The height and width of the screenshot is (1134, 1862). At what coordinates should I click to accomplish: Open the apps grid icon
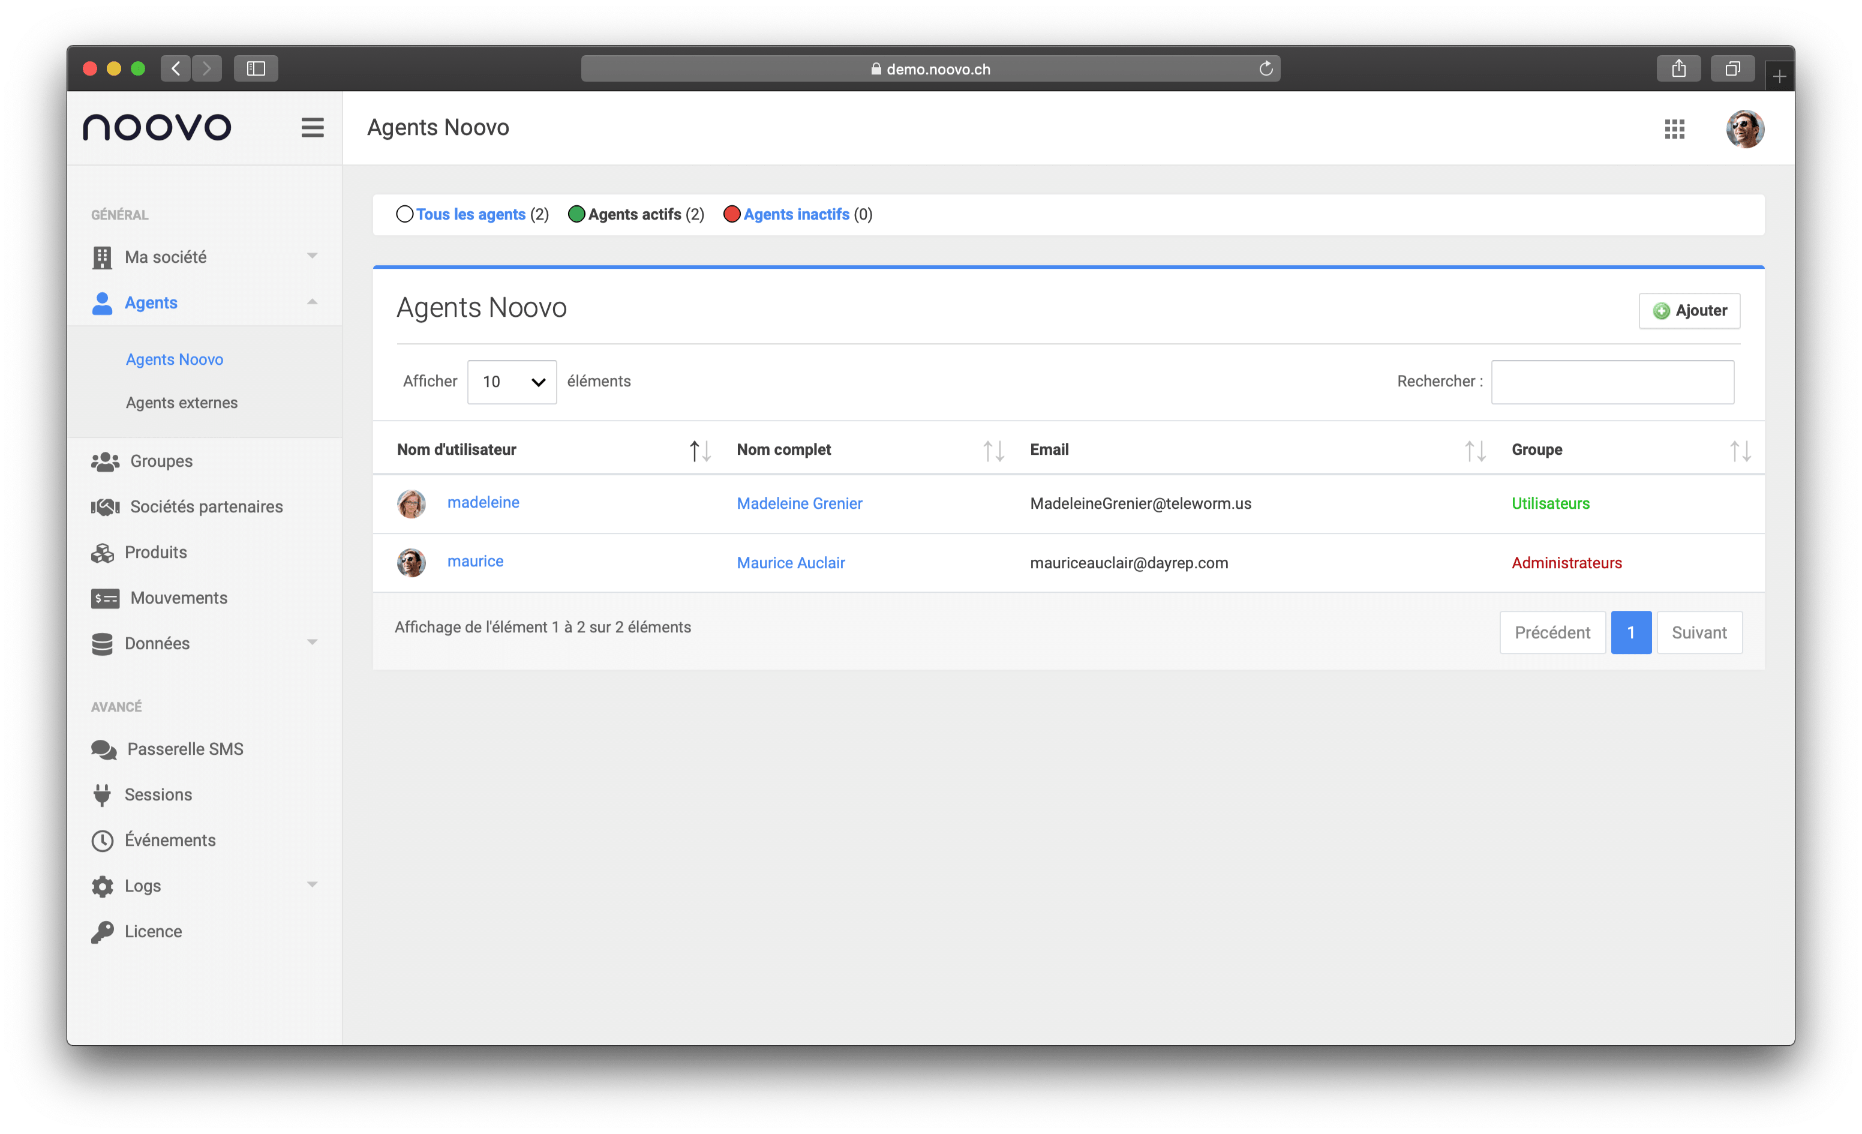point(1674,129)
